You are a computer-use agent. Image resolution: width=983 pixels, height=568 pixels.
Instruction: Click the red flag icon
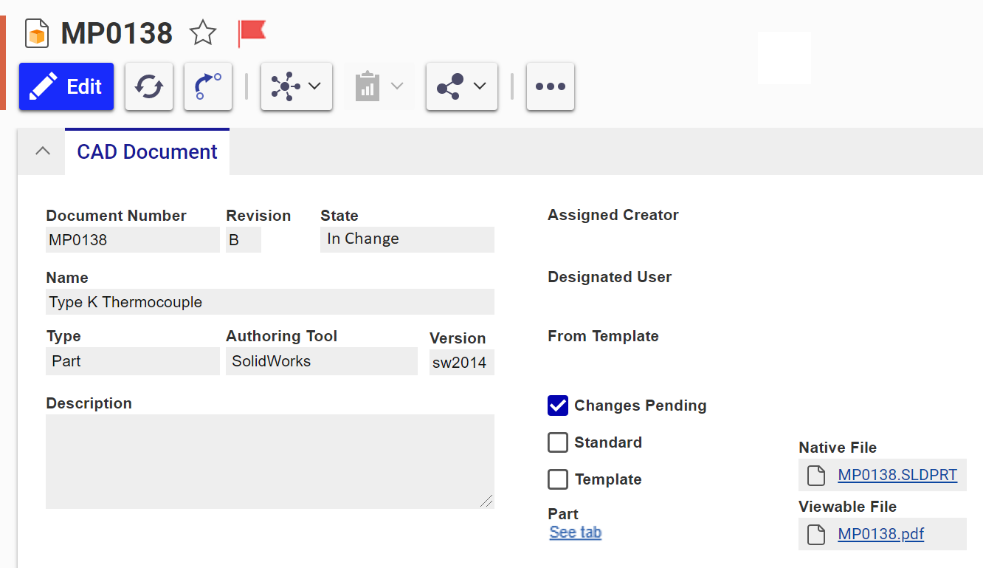(251, 33)
